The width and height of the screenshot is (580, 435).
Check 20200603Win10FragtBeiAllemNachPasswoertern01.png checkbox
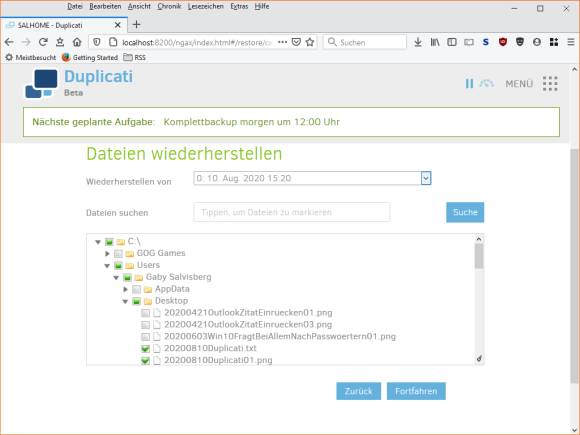point(146,337)
